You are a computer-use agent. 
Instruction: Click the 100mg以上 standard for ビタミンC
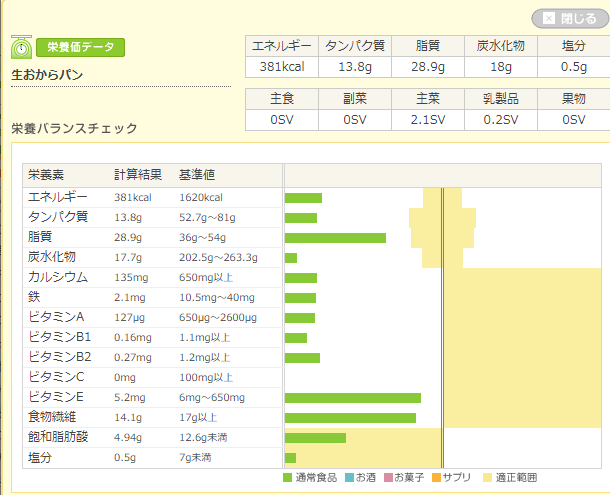tap(206, 377)
